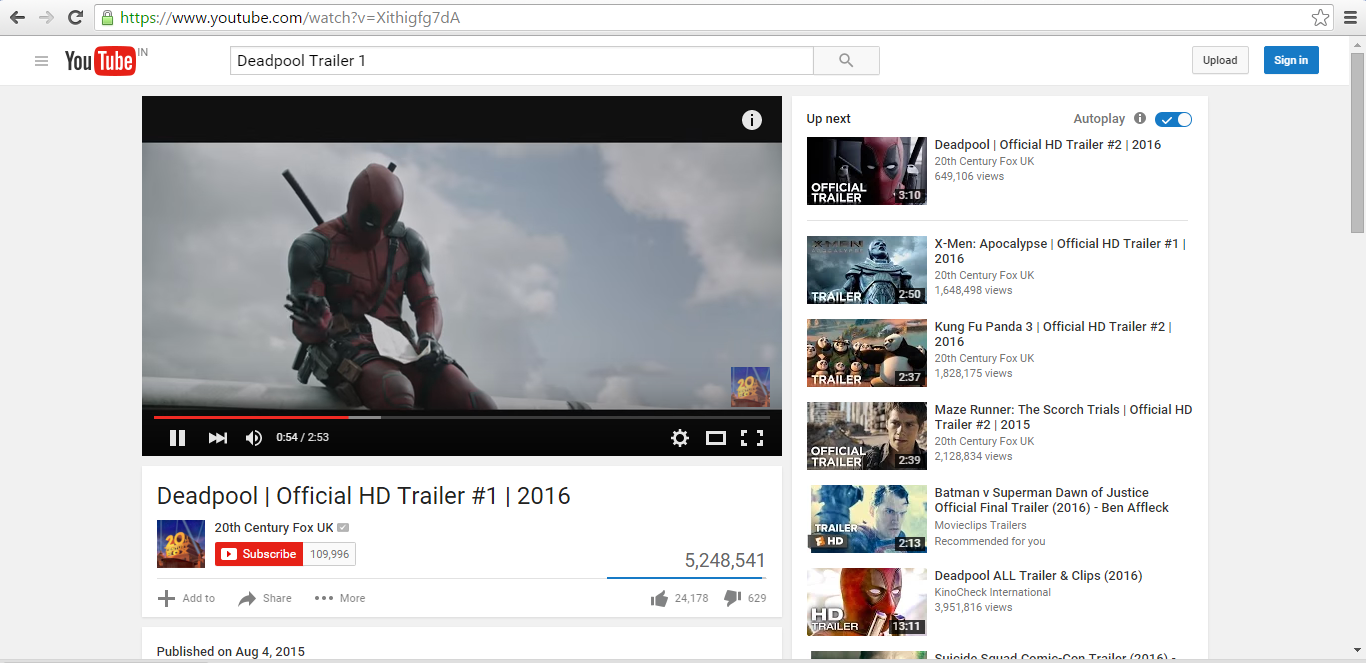The image size is (1366, 663).
Task: Click the Published on Aug 4, 2015 text
Action: click(231, 652)
